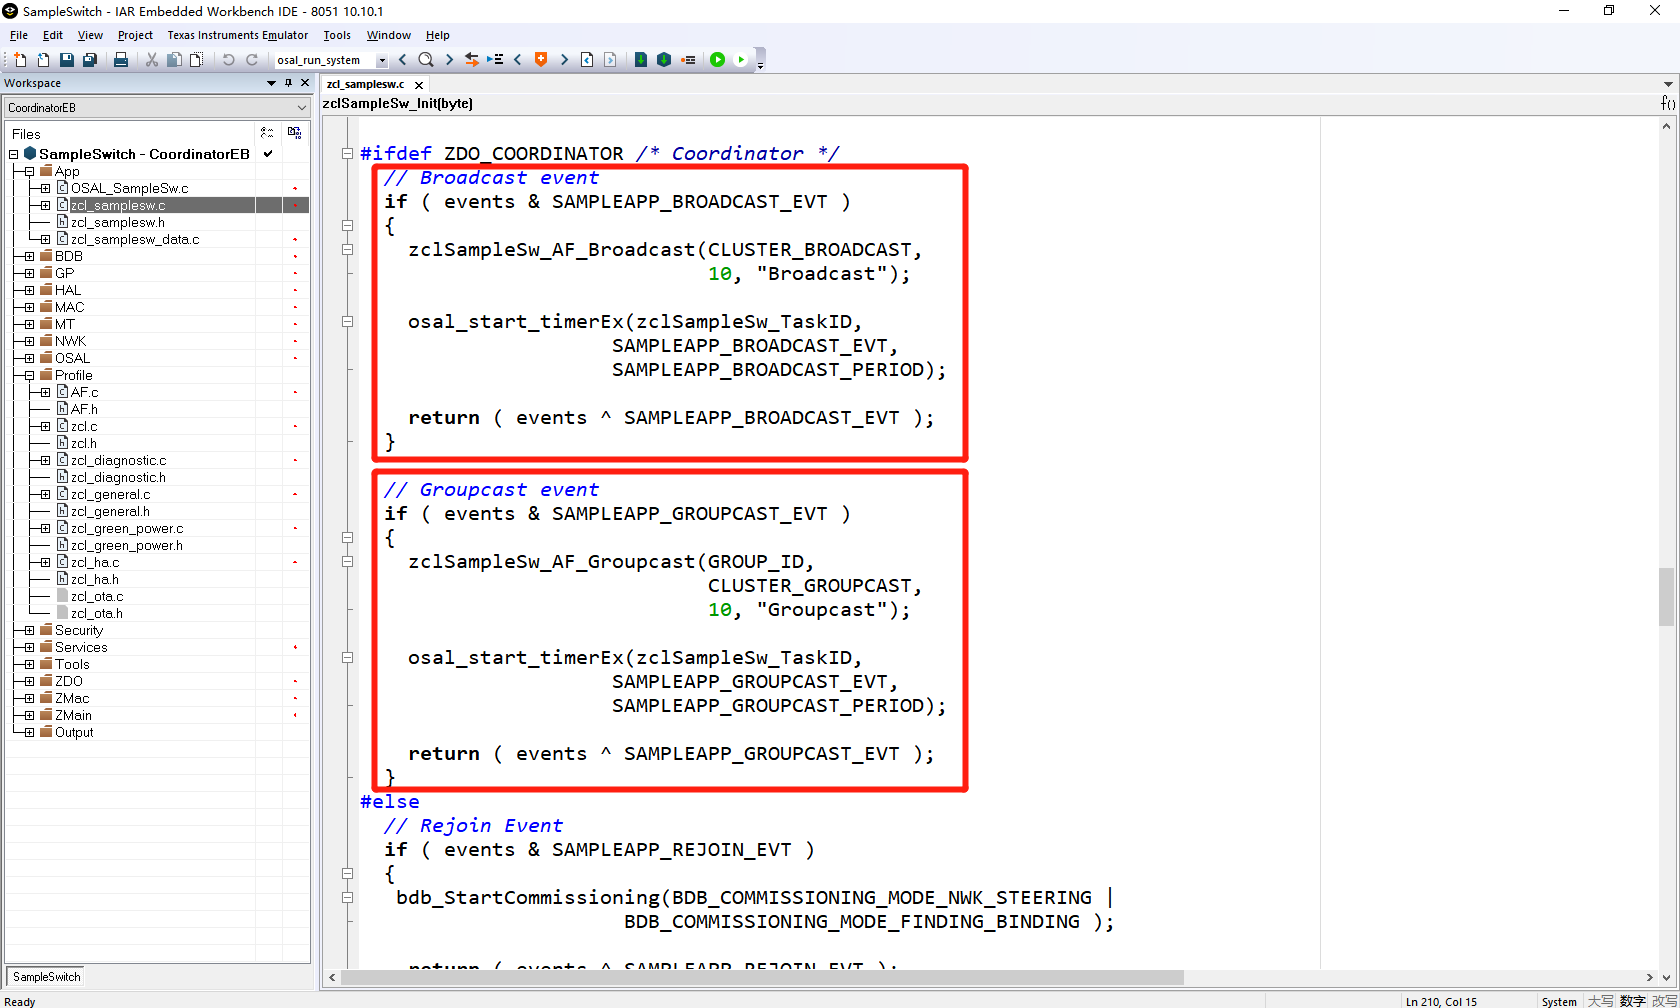This screenshot has width=1680, height=1008.
Task: Start Download and Debug with green button
Action: pyautogui.click(x=717, y=60)
